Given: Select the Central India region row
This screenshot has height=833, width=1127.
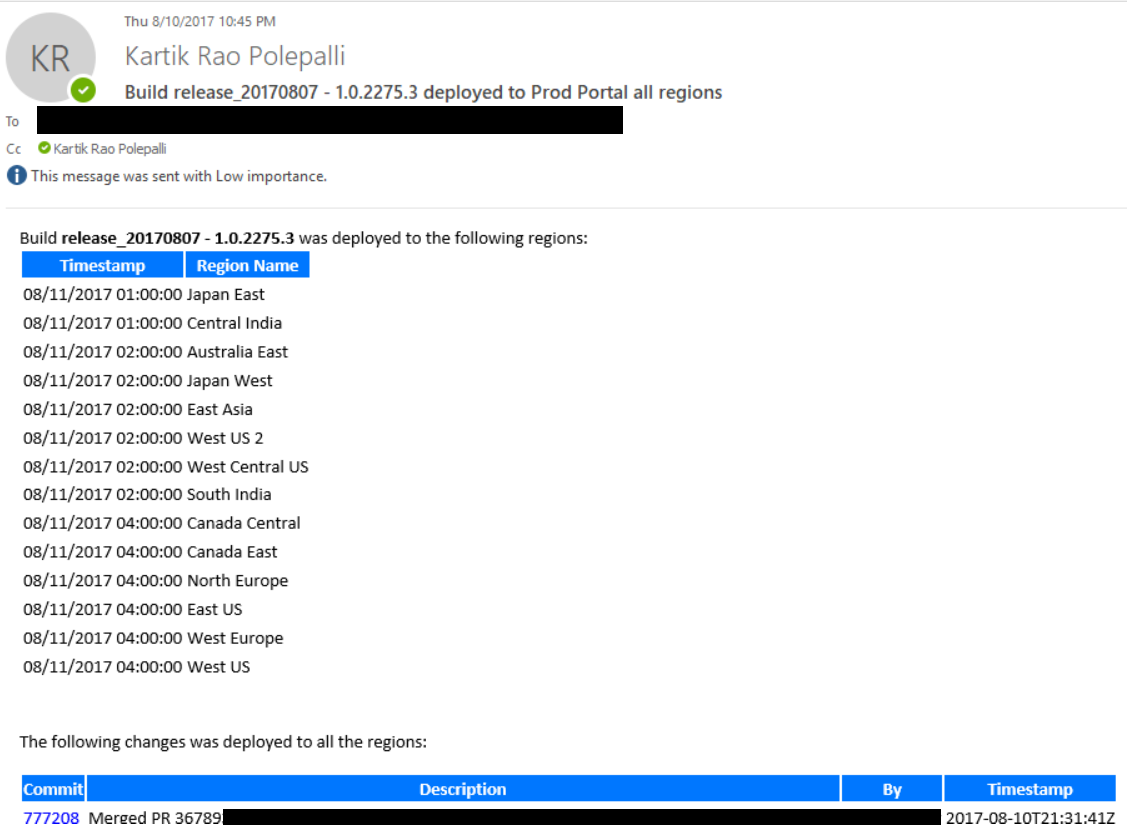Looking at the screenshot, I should point(152,323).
